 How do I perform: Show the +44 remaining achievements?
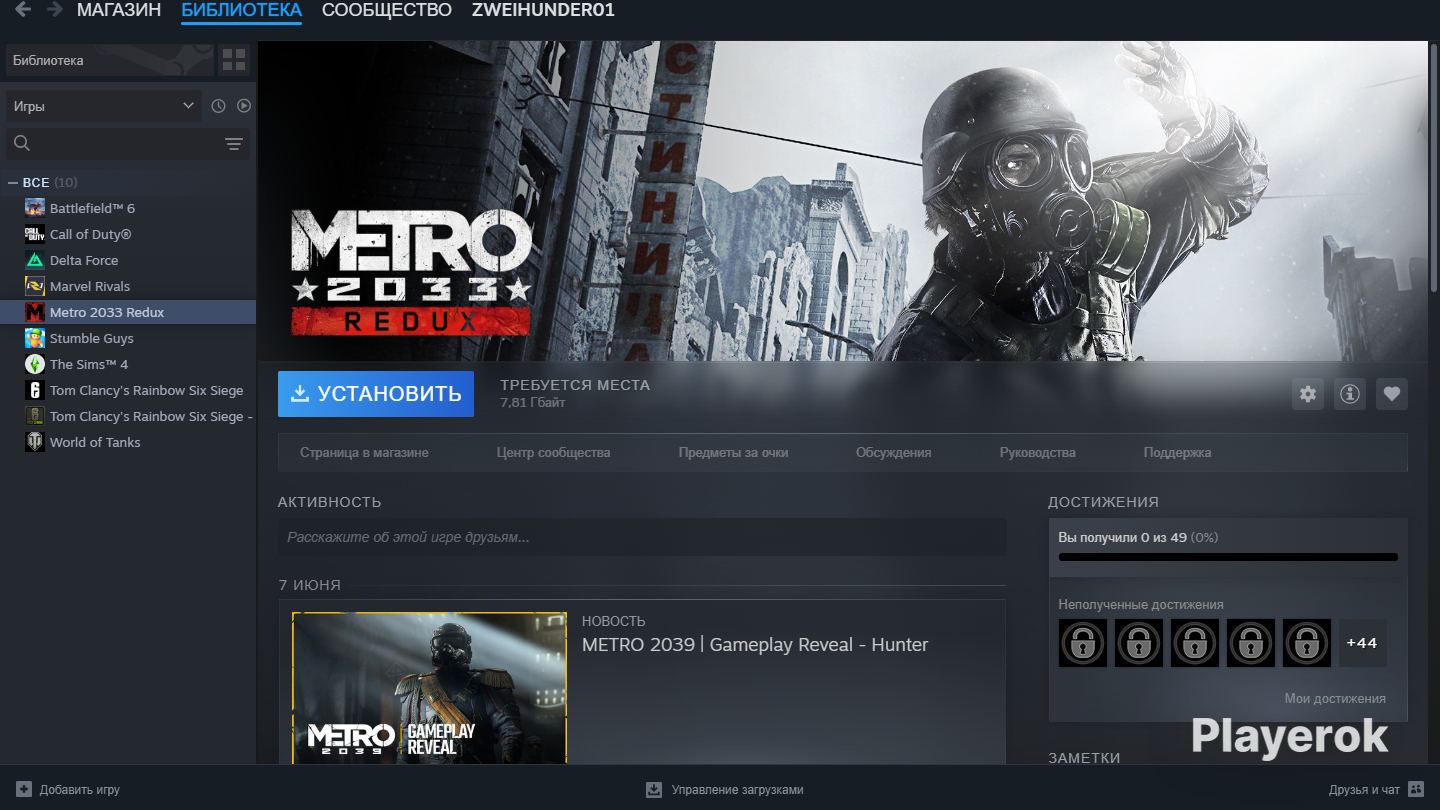tap(1362, 643)
